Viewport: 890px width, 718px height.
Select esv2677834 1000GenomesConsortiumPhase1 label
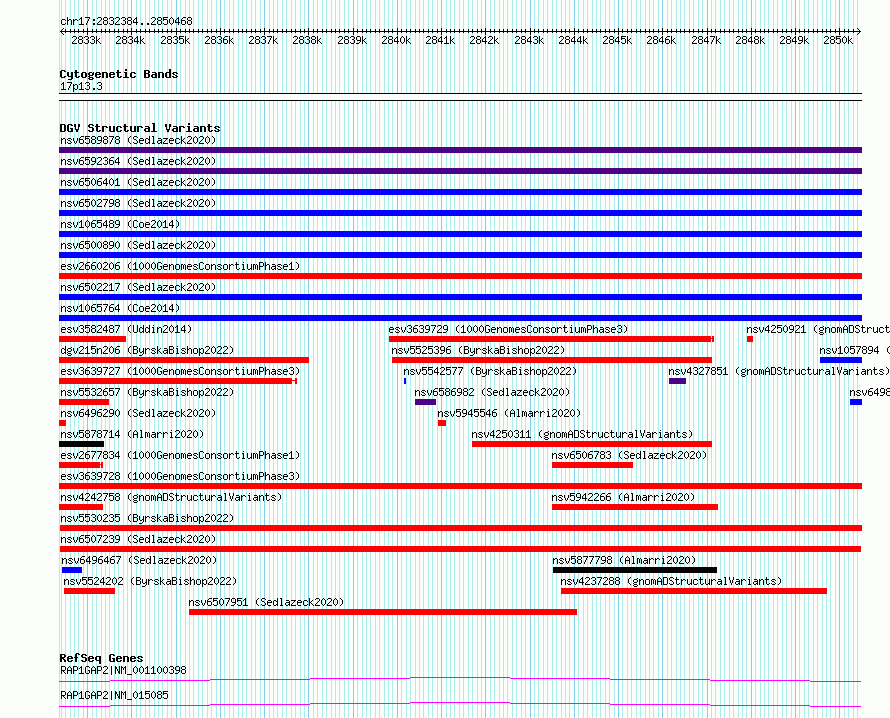180,455
